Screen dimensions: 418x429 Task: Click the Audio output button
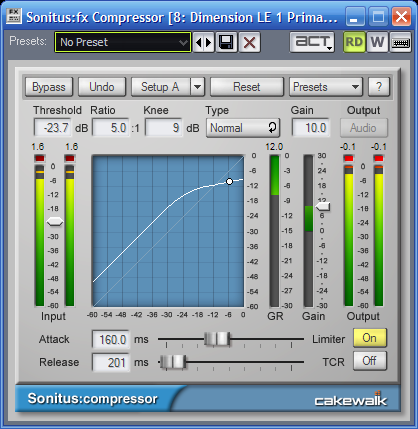coord(364,128)
